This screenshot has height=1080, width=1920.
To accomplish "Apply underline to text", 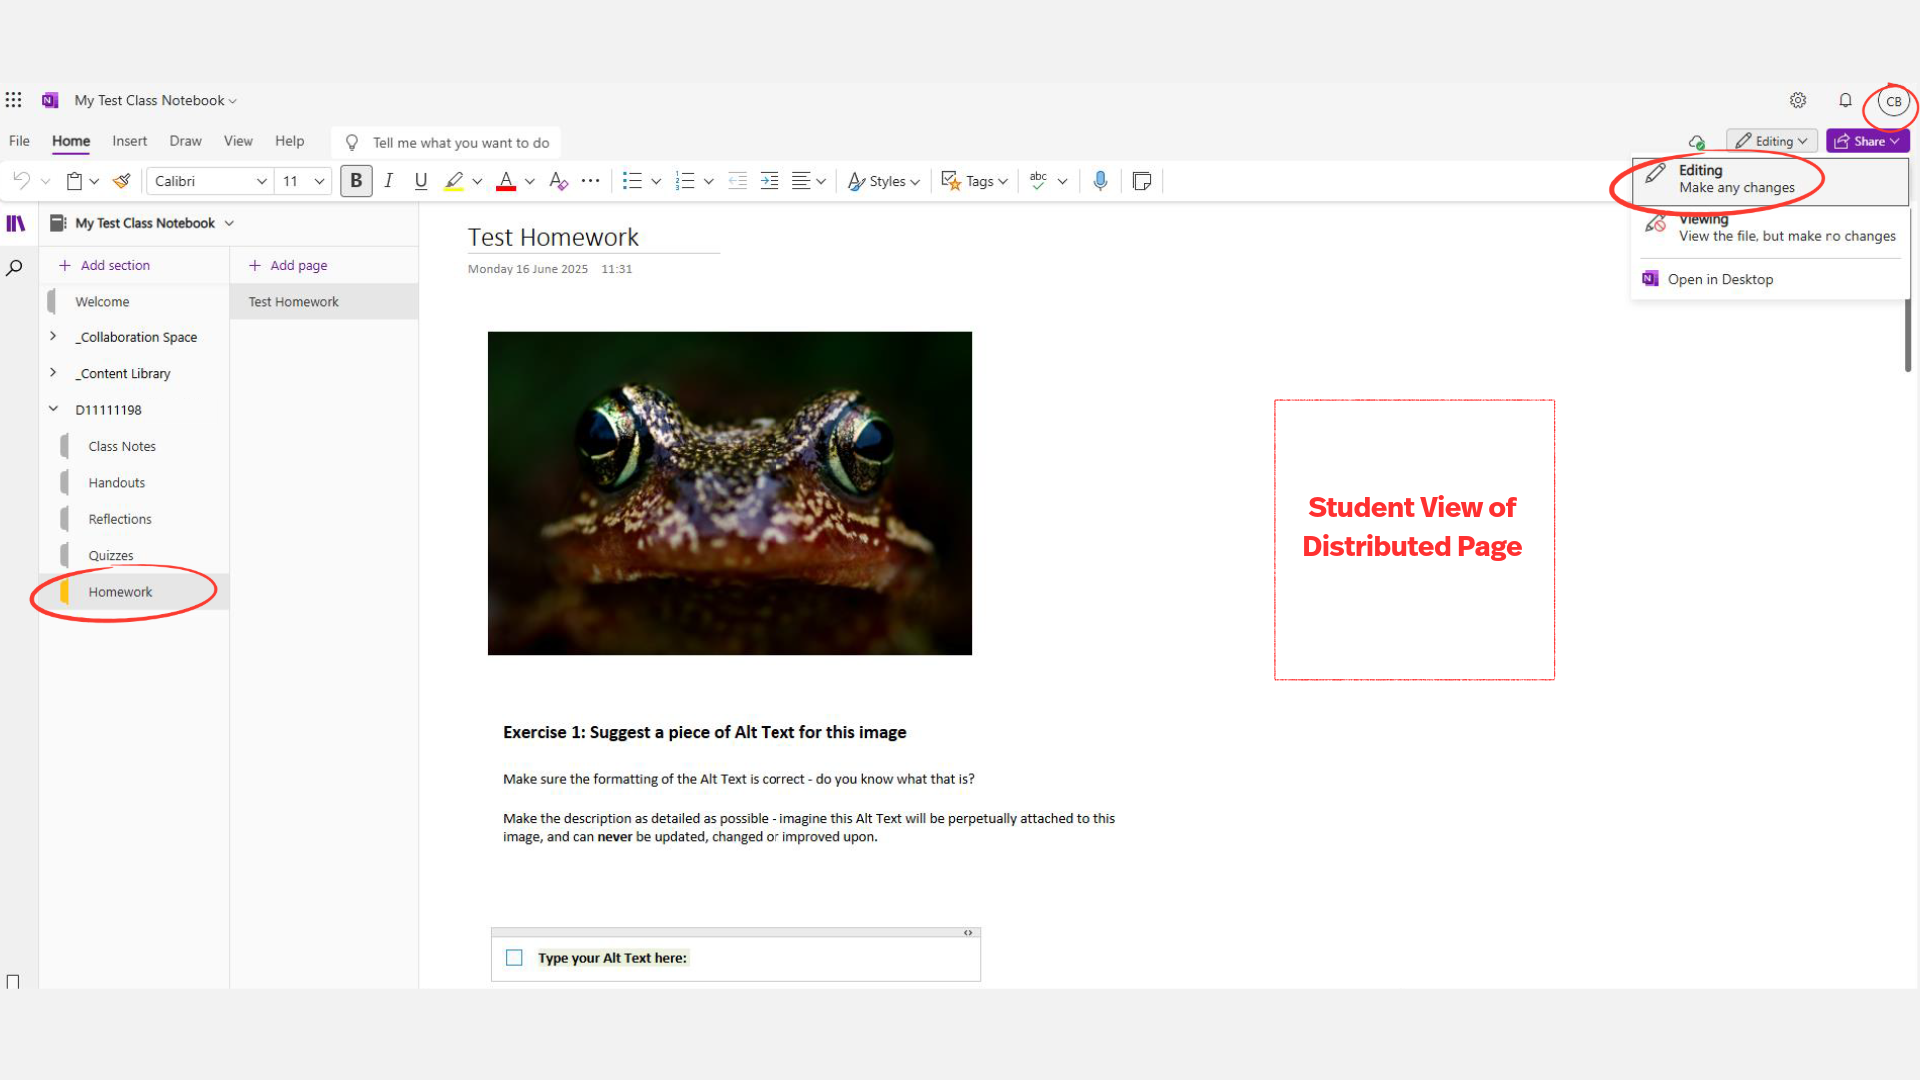I will [x=420, y=181].
